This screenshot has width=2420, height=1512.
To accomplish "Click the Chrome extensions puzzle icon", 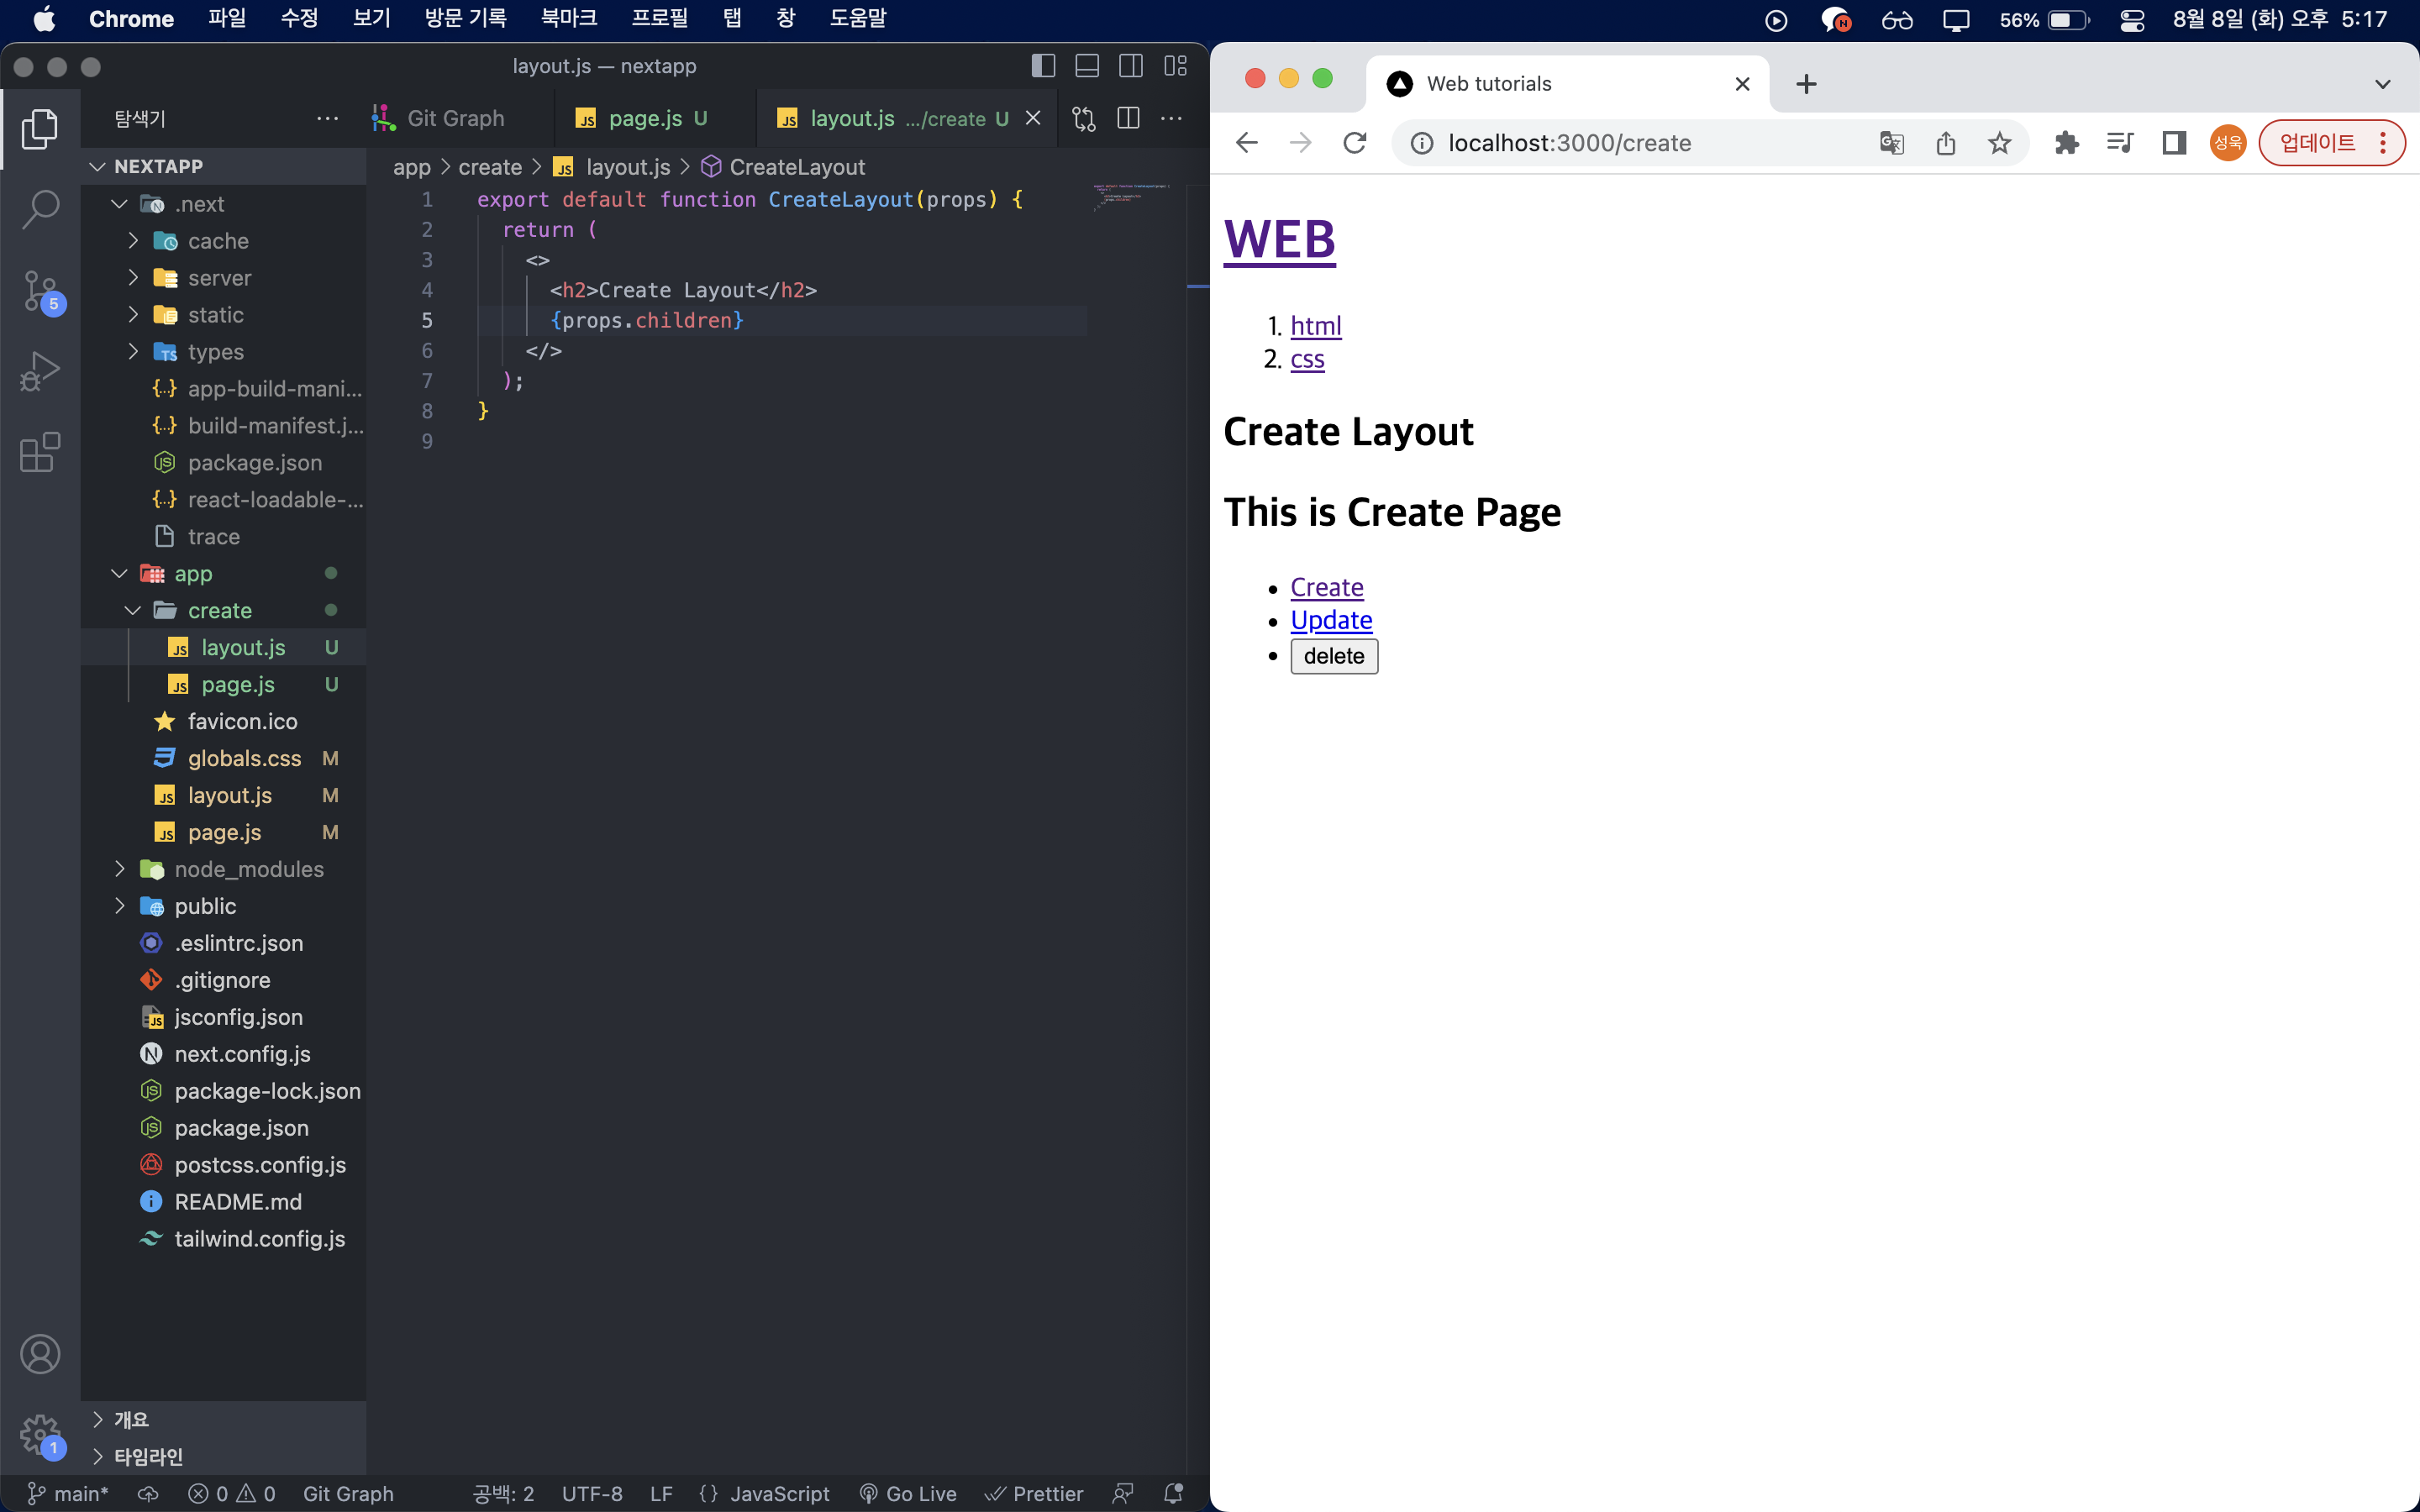I will tap(2066, 143).
